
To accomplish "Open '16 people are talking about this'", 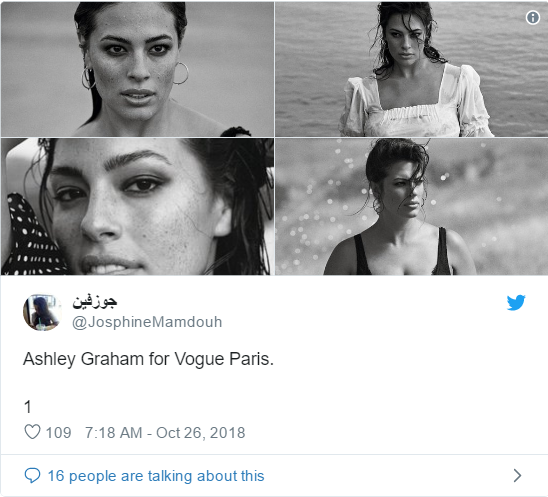I will tap(156, 476).
